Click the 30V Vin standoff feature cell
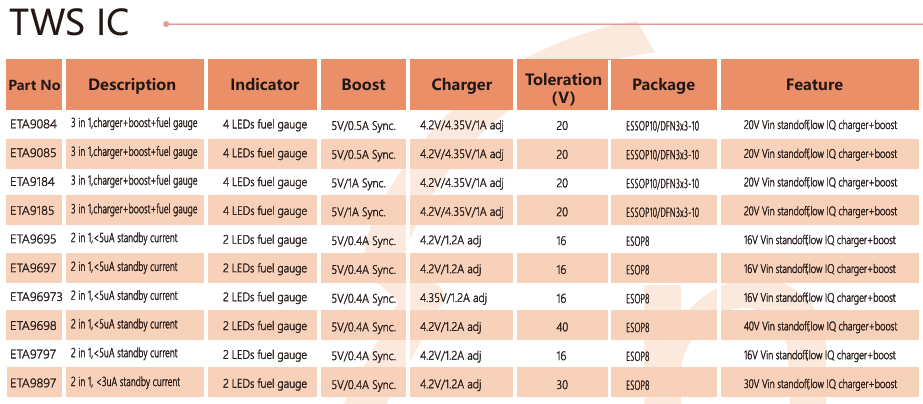 pos(820,384)
